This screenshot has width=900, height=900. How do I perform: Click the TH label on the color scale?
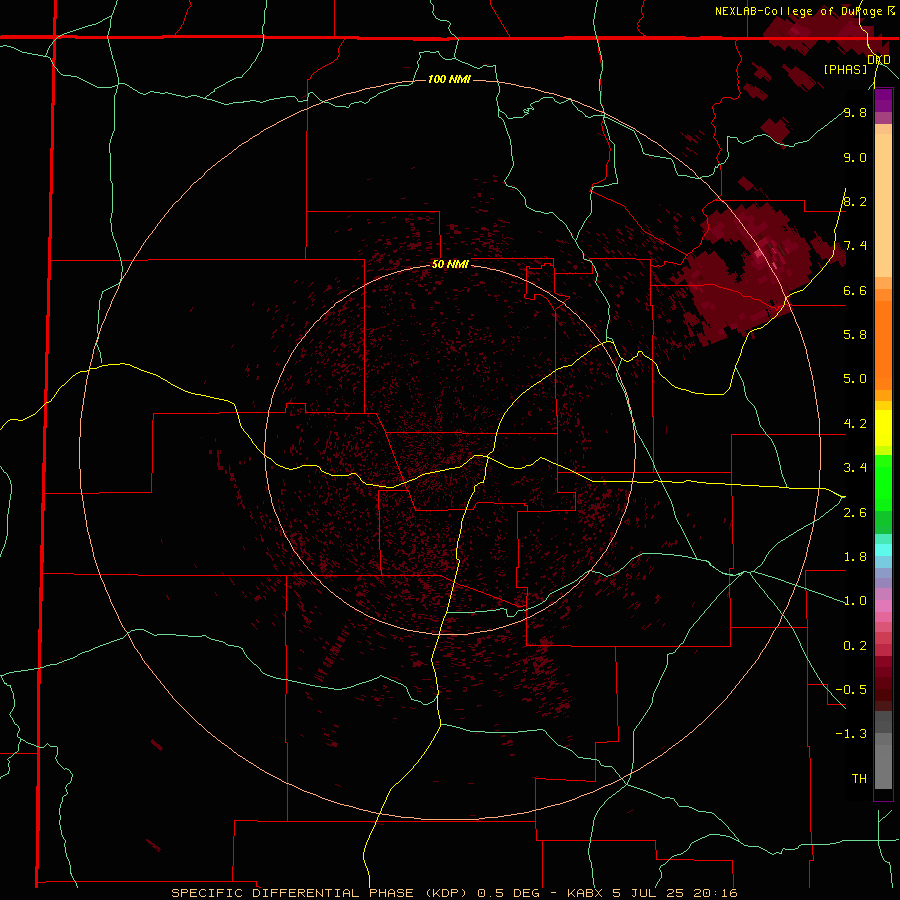(859, 778)
